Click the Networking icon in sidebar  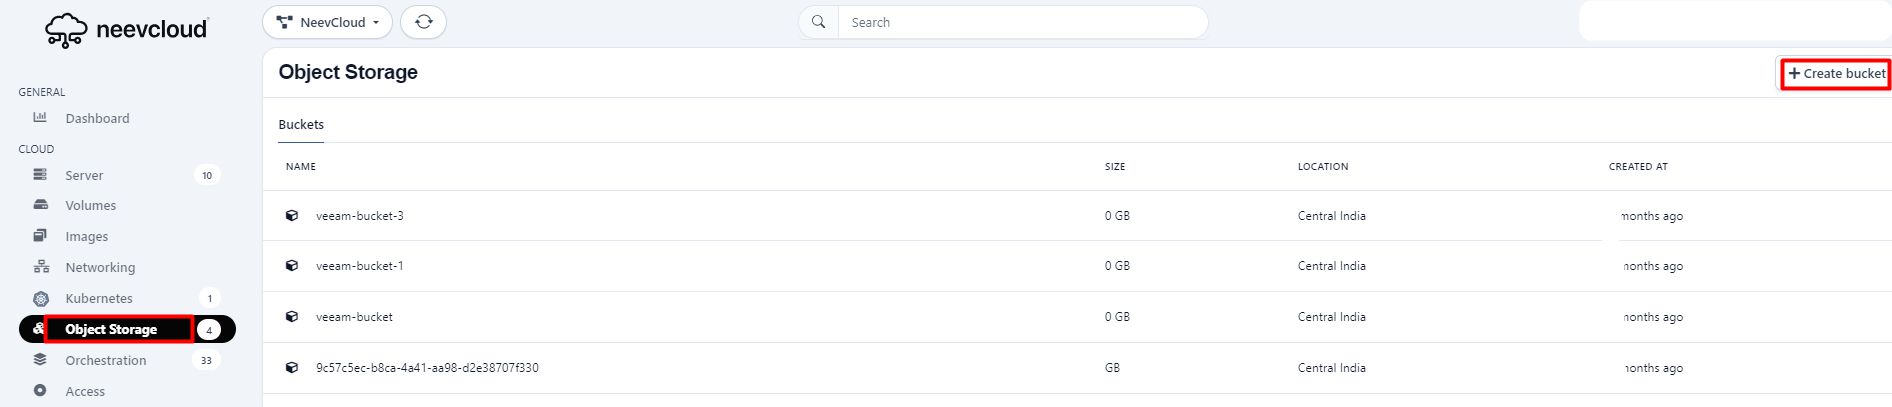pos(41,267)
